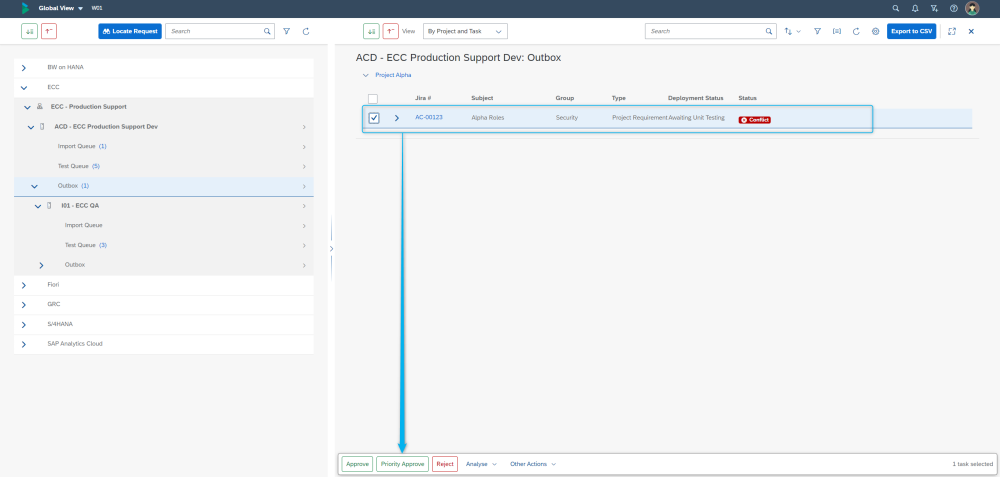Click the Reject button

coord(445,464)
